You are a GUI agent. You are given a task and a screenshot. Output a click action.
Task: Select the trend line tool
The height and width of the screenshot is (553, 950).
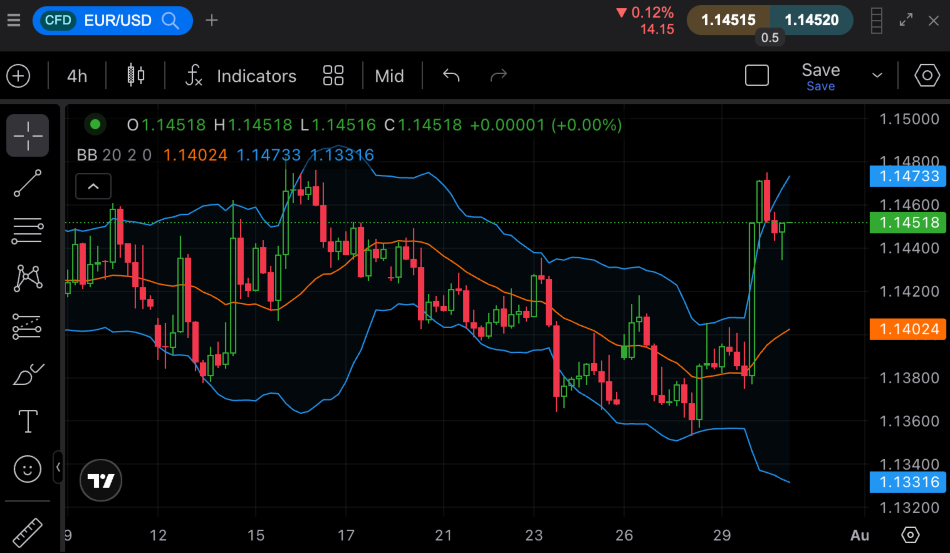(x=28, y=183)
